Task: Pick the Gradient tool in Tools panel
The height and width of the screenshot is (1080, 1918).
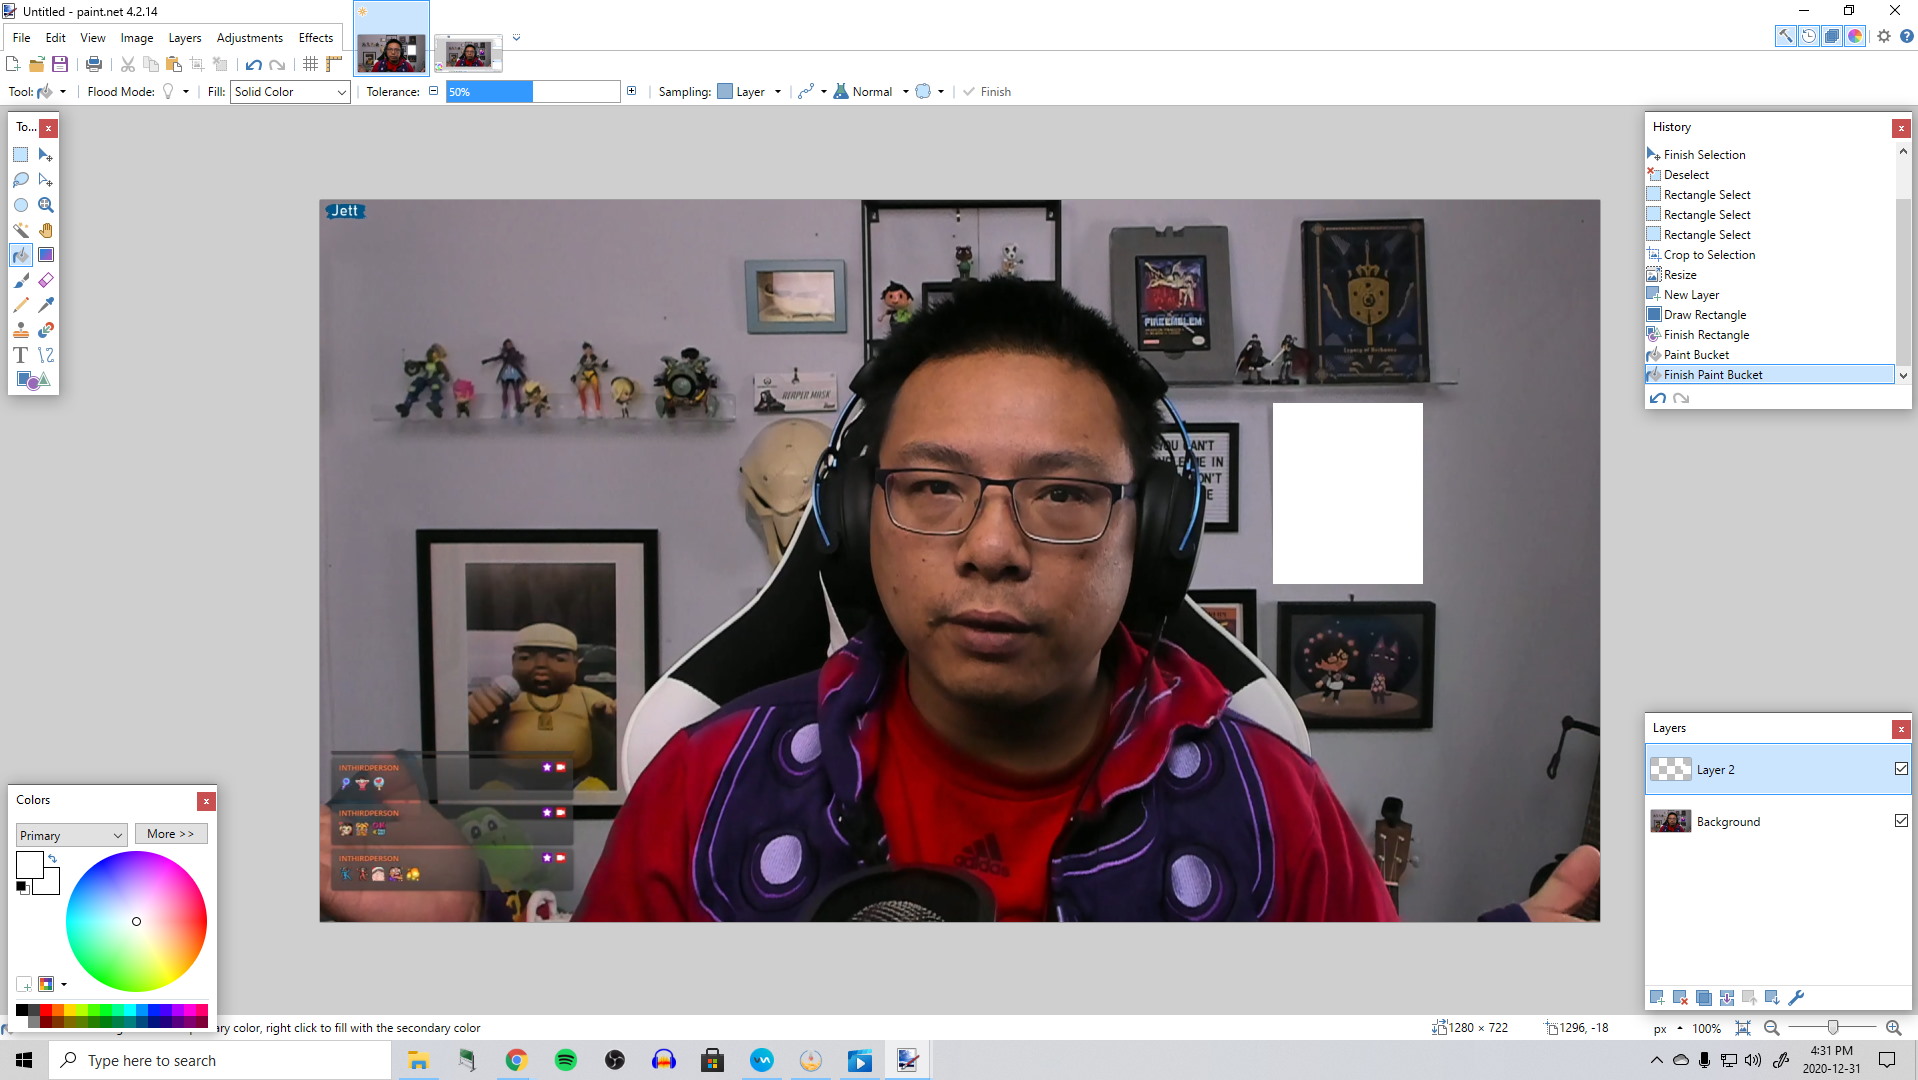Action: click(46, 255)
